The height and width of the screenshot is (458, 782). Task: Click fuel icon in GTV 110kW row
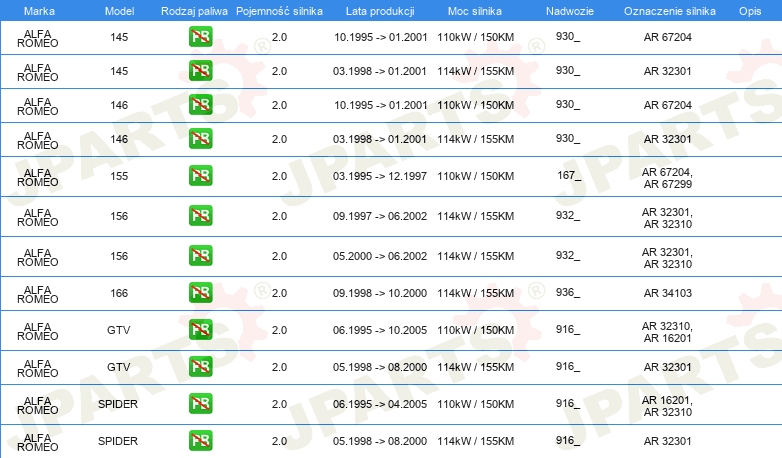200,329
